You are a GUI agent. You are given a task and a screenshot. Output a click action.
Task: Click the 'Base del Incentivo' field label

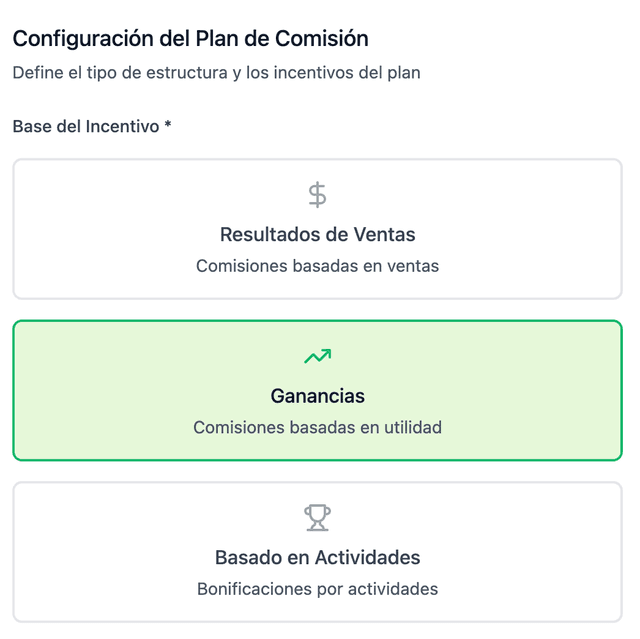86,127
